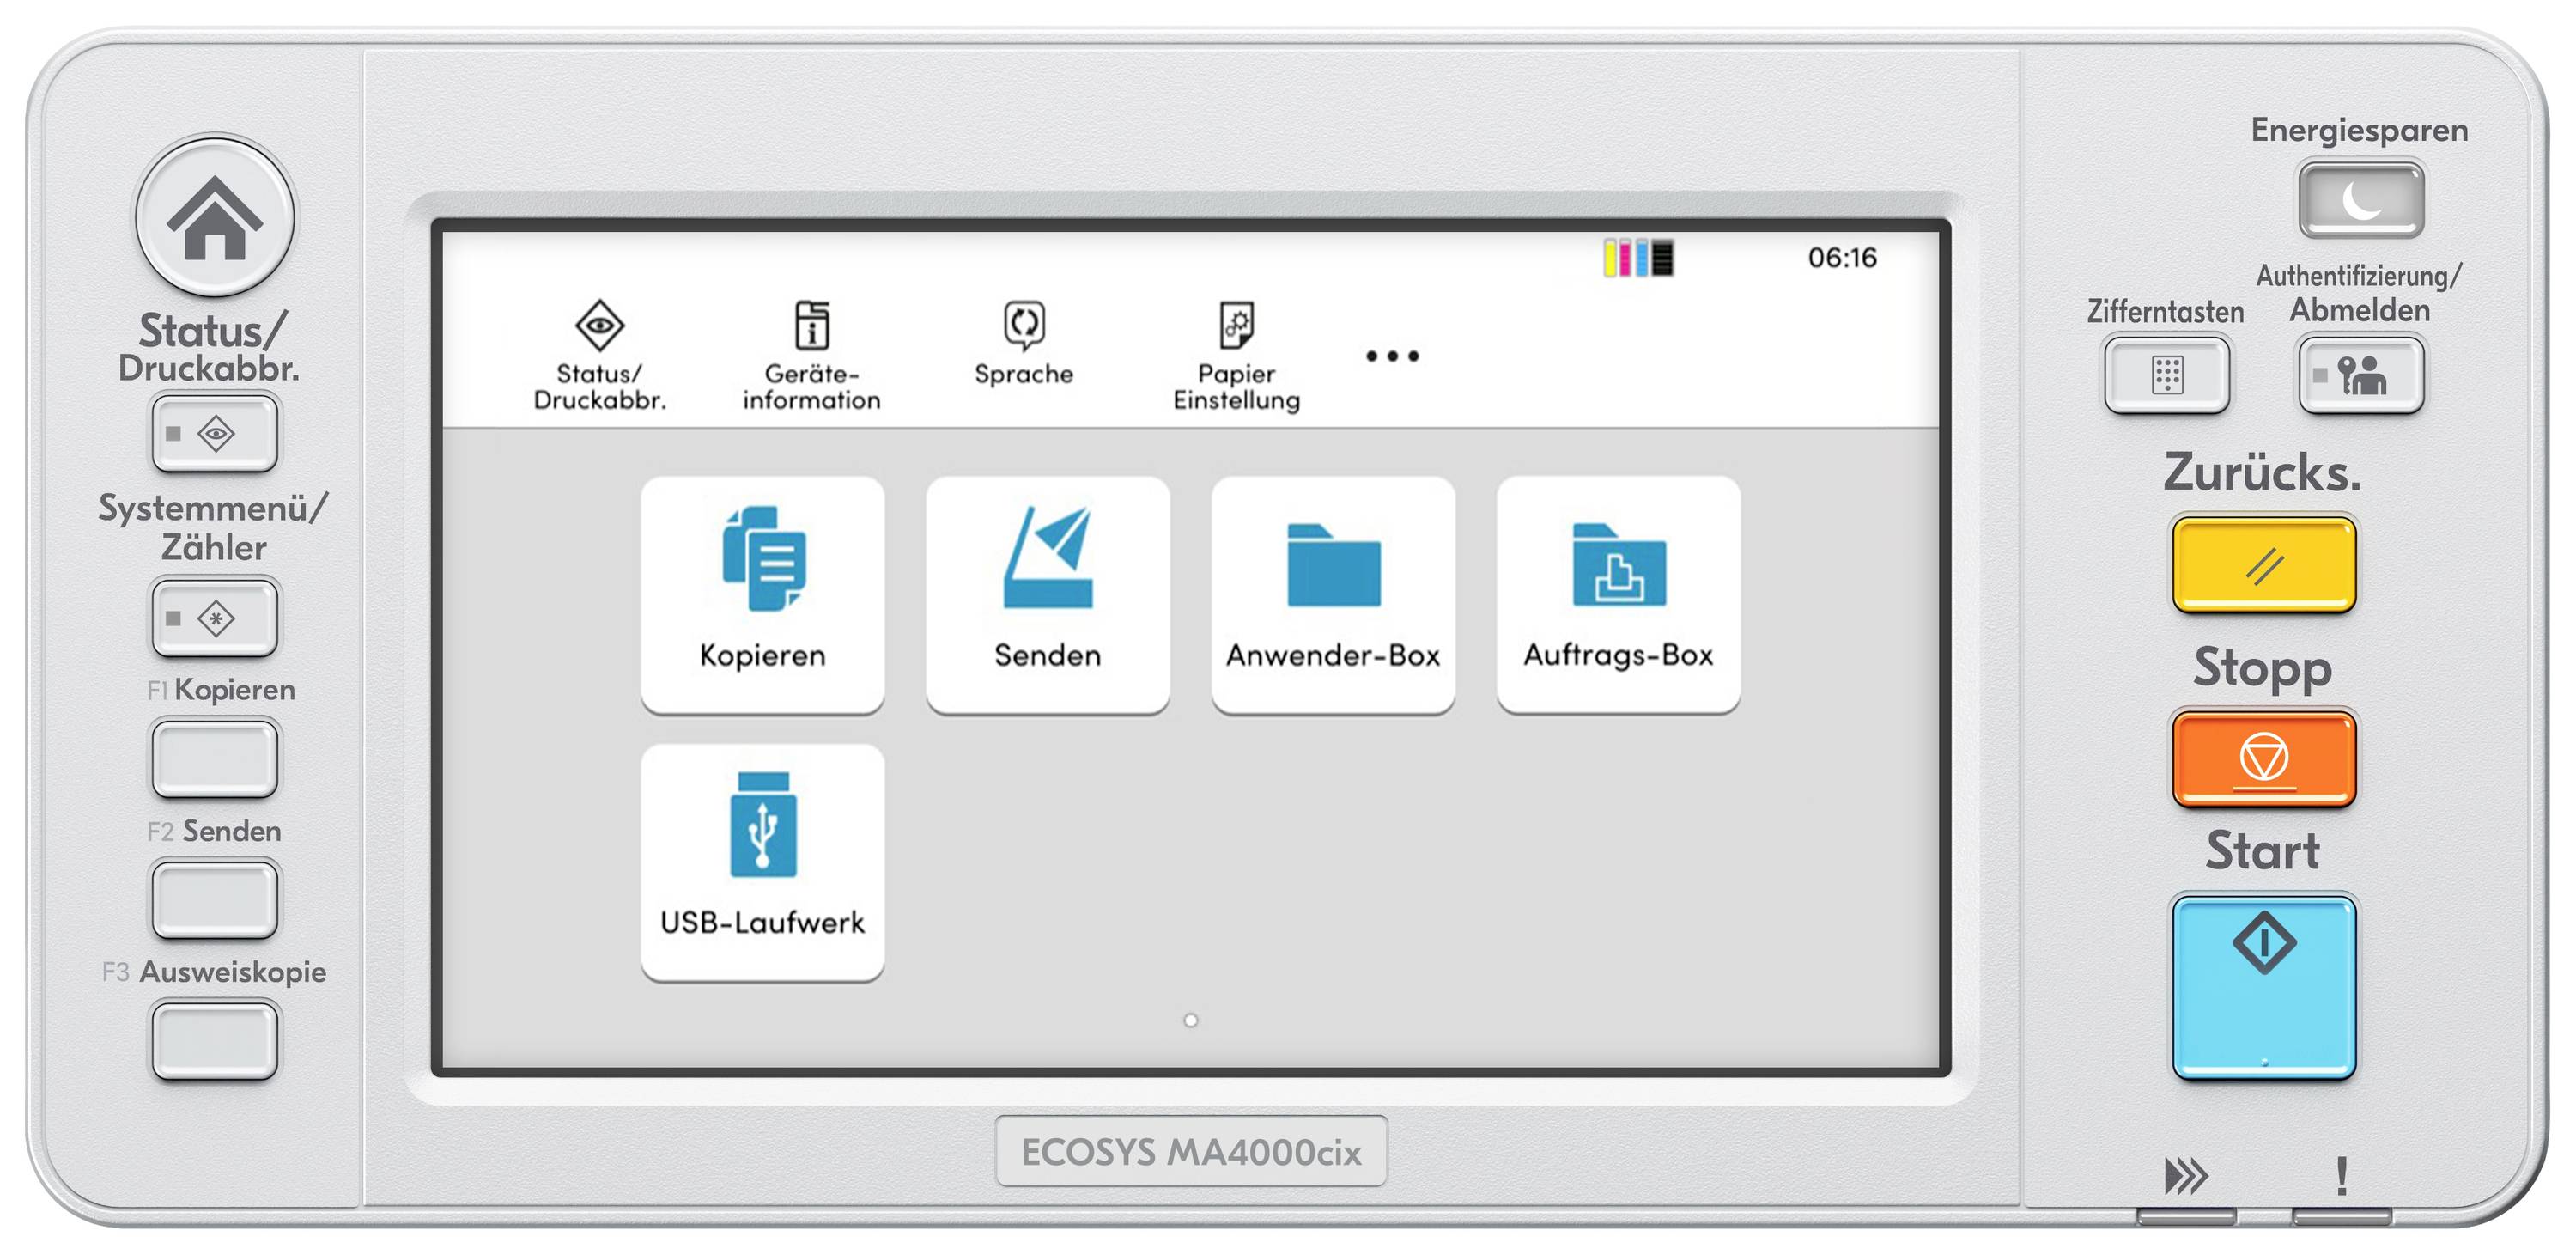Screen dimensions: 2576x1255
Task: Open the Kopieren tile
Action: click(x=763, y=595)
